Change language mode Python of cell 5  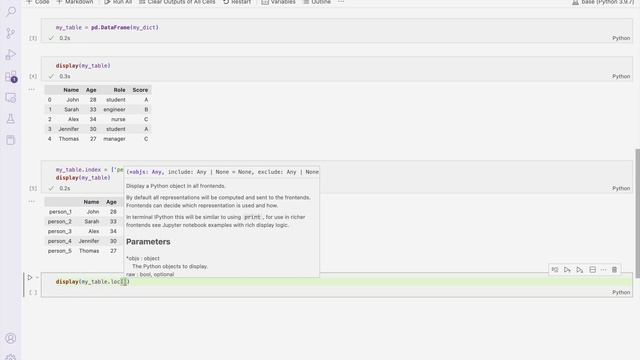point(621,188)
